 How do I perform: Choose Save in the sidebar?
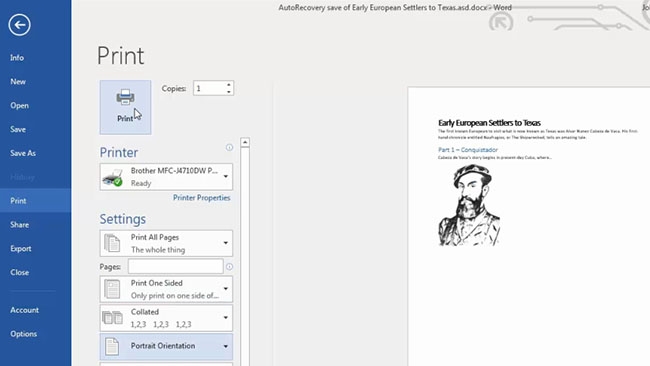[18, 129]
